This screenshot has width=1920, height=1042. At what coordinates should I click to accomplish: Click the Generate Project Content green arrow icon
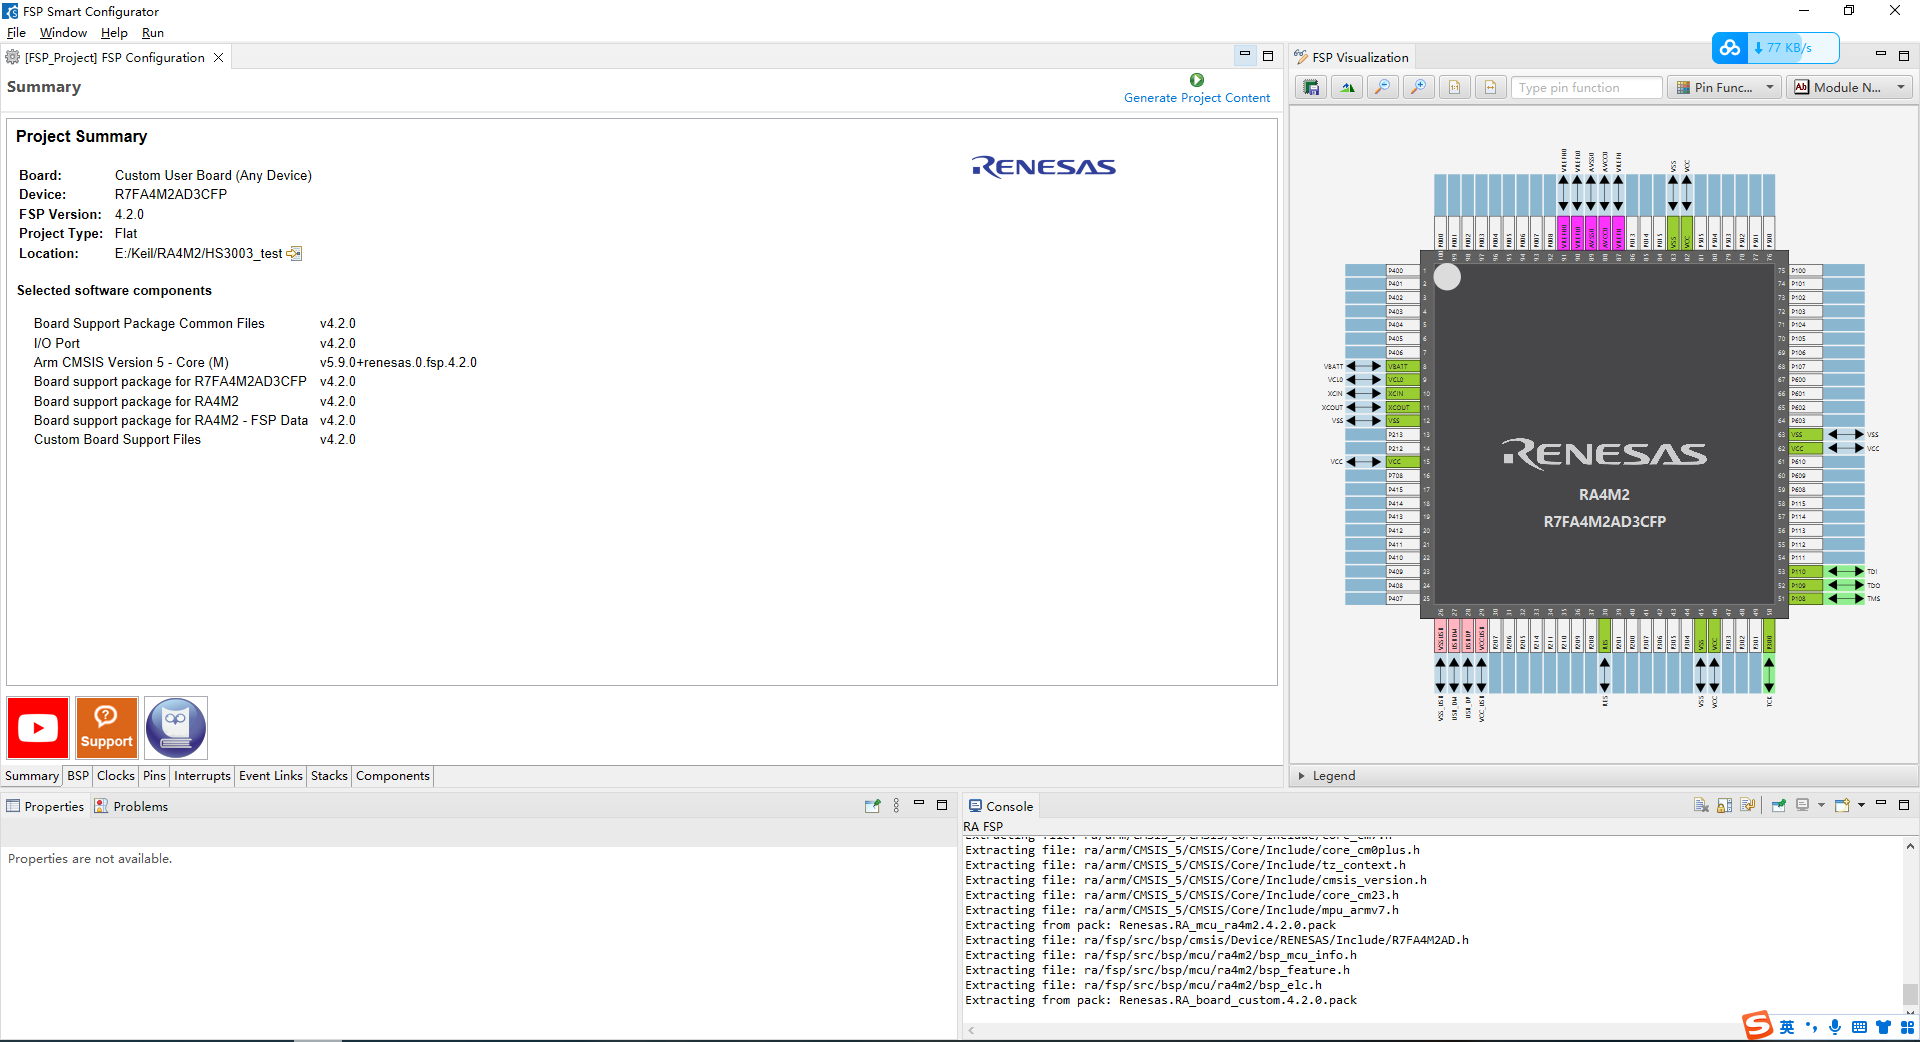(1197, 80)
